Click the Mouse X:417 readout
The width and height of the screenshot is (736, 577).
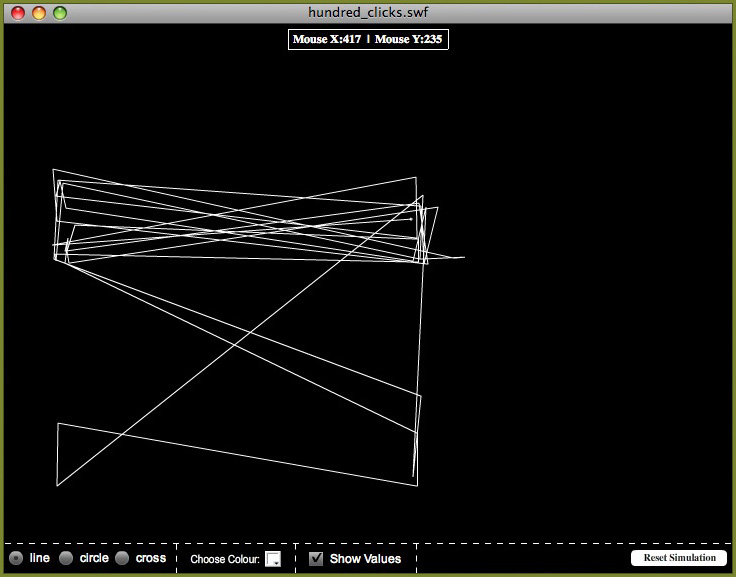pos(327,39)
